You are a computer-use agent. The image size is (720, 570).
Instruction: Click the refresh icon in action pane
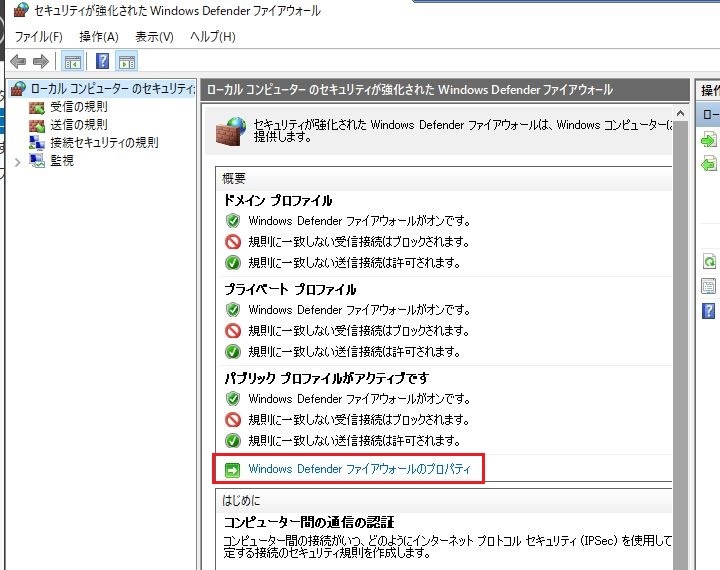709,261
